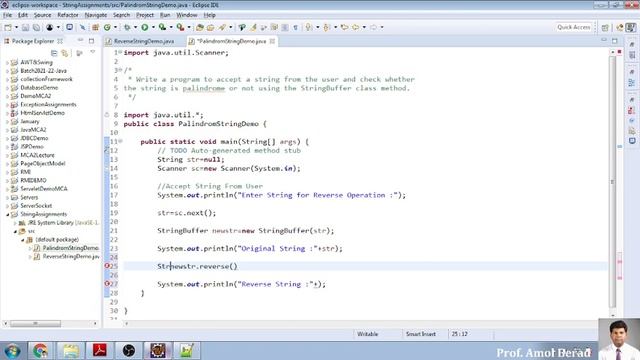Click the Package Explorer horizontal scrollbar

tap(35, 323)
